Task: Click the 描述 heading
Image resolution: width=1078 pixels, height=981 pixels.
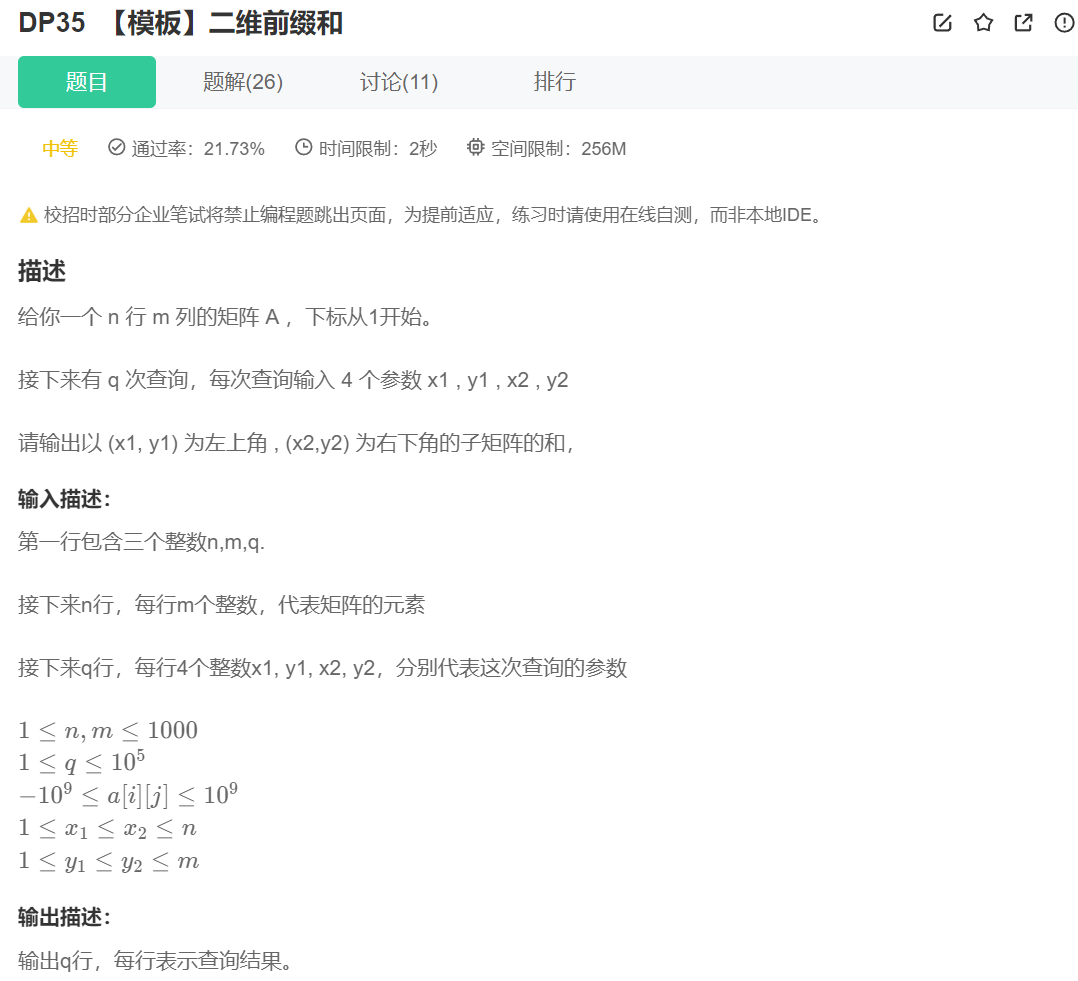Action: click(x=42, y=271)
